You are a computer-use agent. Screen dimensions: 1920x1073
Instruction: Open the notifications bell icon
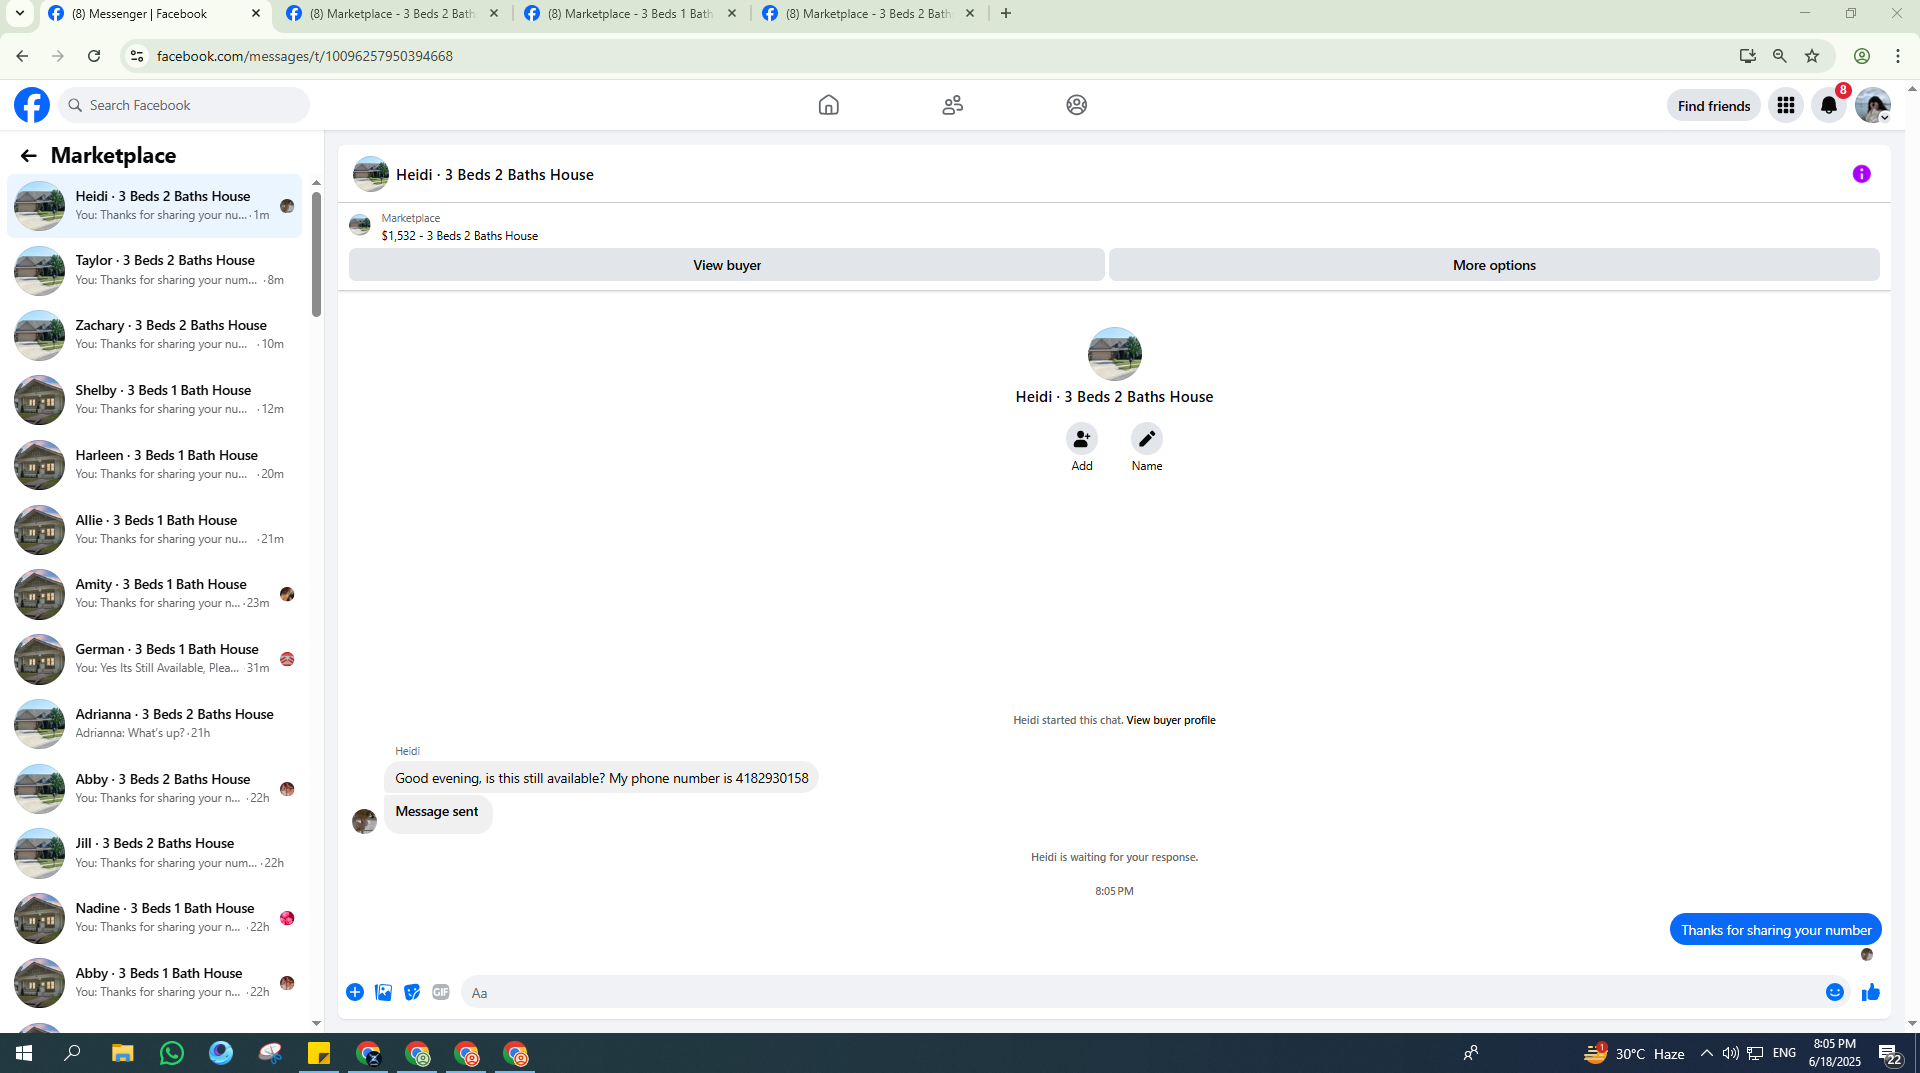tap(1829, 105)
